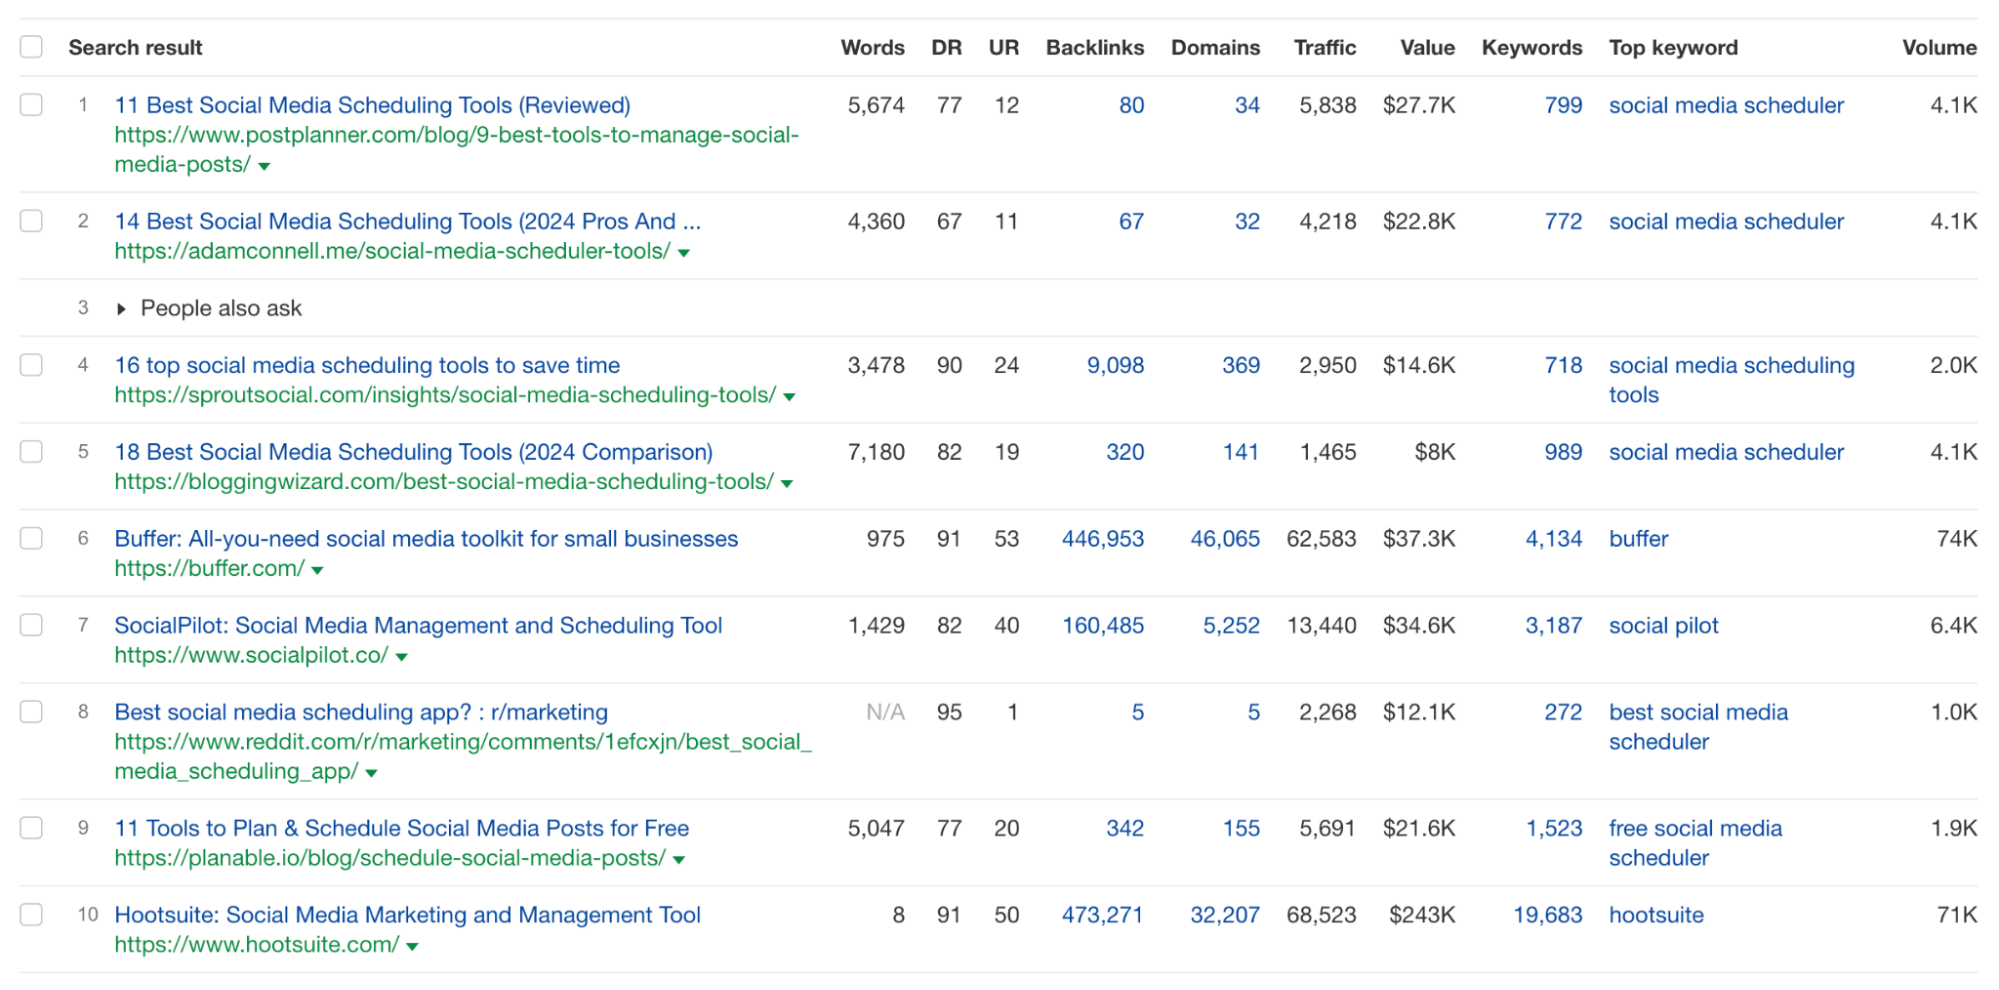Image resolution: width=1999 pixels, height=990 pixels.
Task: Open the Reddit result URL dropdown
Action: (x=371, y=772)
